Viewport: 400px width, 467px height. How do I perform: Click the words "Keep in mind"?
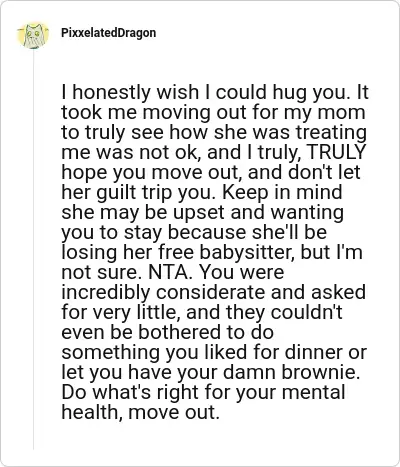click(282, 193)
